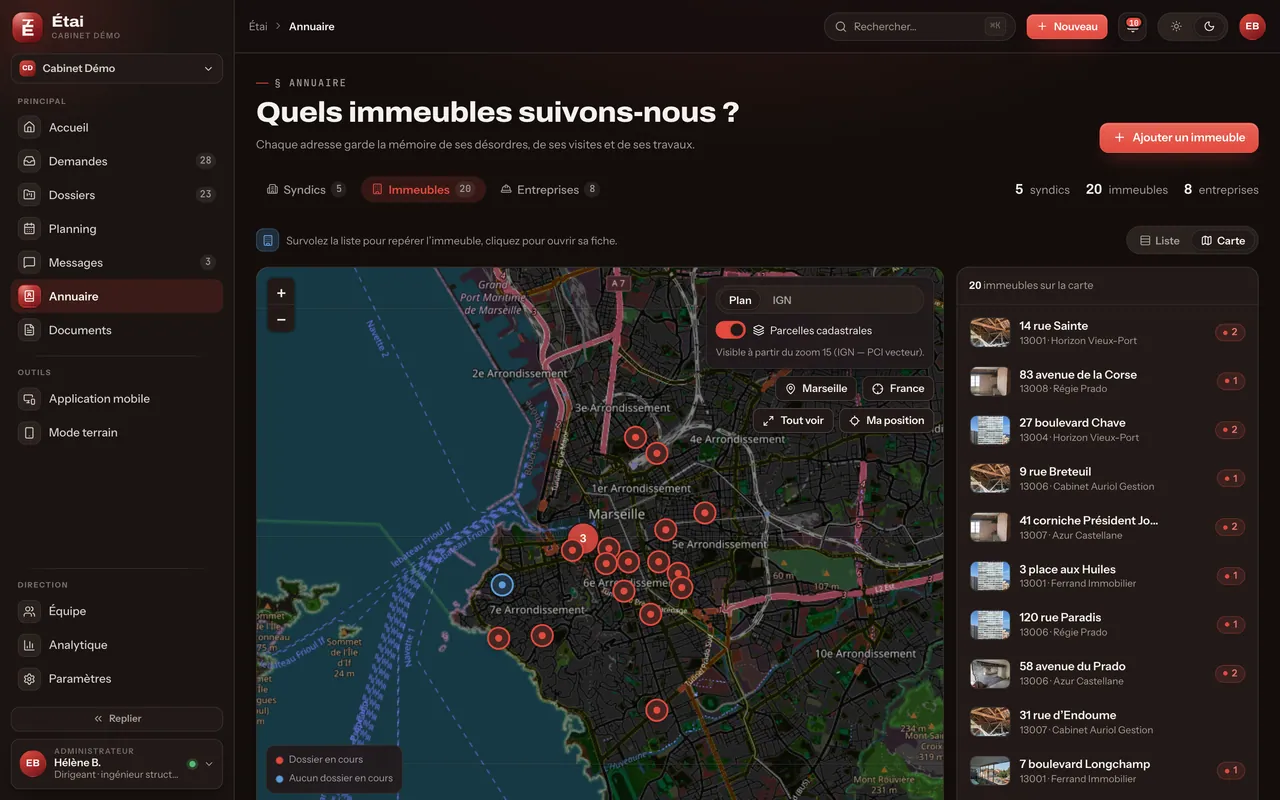Open the Accueil home icon
1280x800 pixels.
pyautogui.click(x=30, y=128)
